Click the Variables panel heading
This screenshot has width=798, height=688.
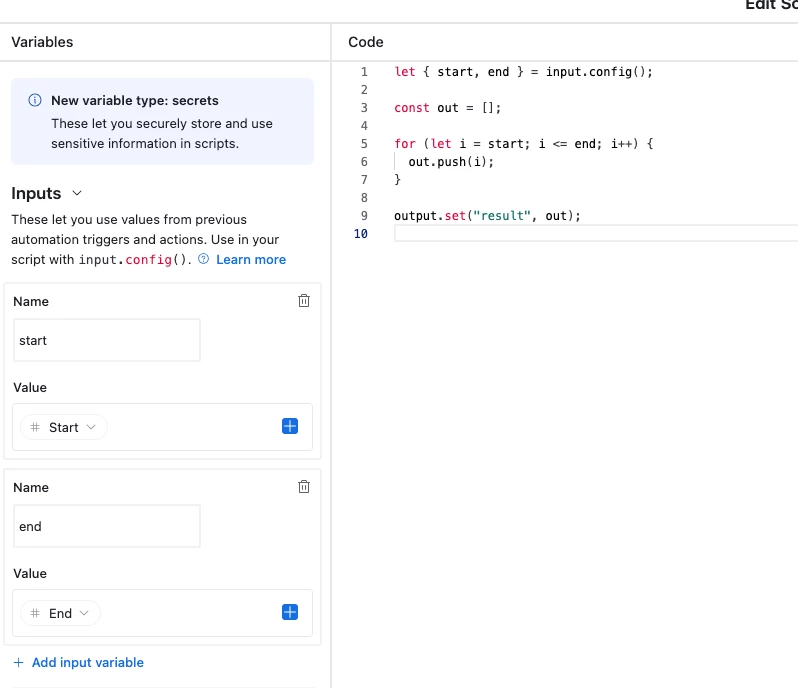tap(42, 42)
